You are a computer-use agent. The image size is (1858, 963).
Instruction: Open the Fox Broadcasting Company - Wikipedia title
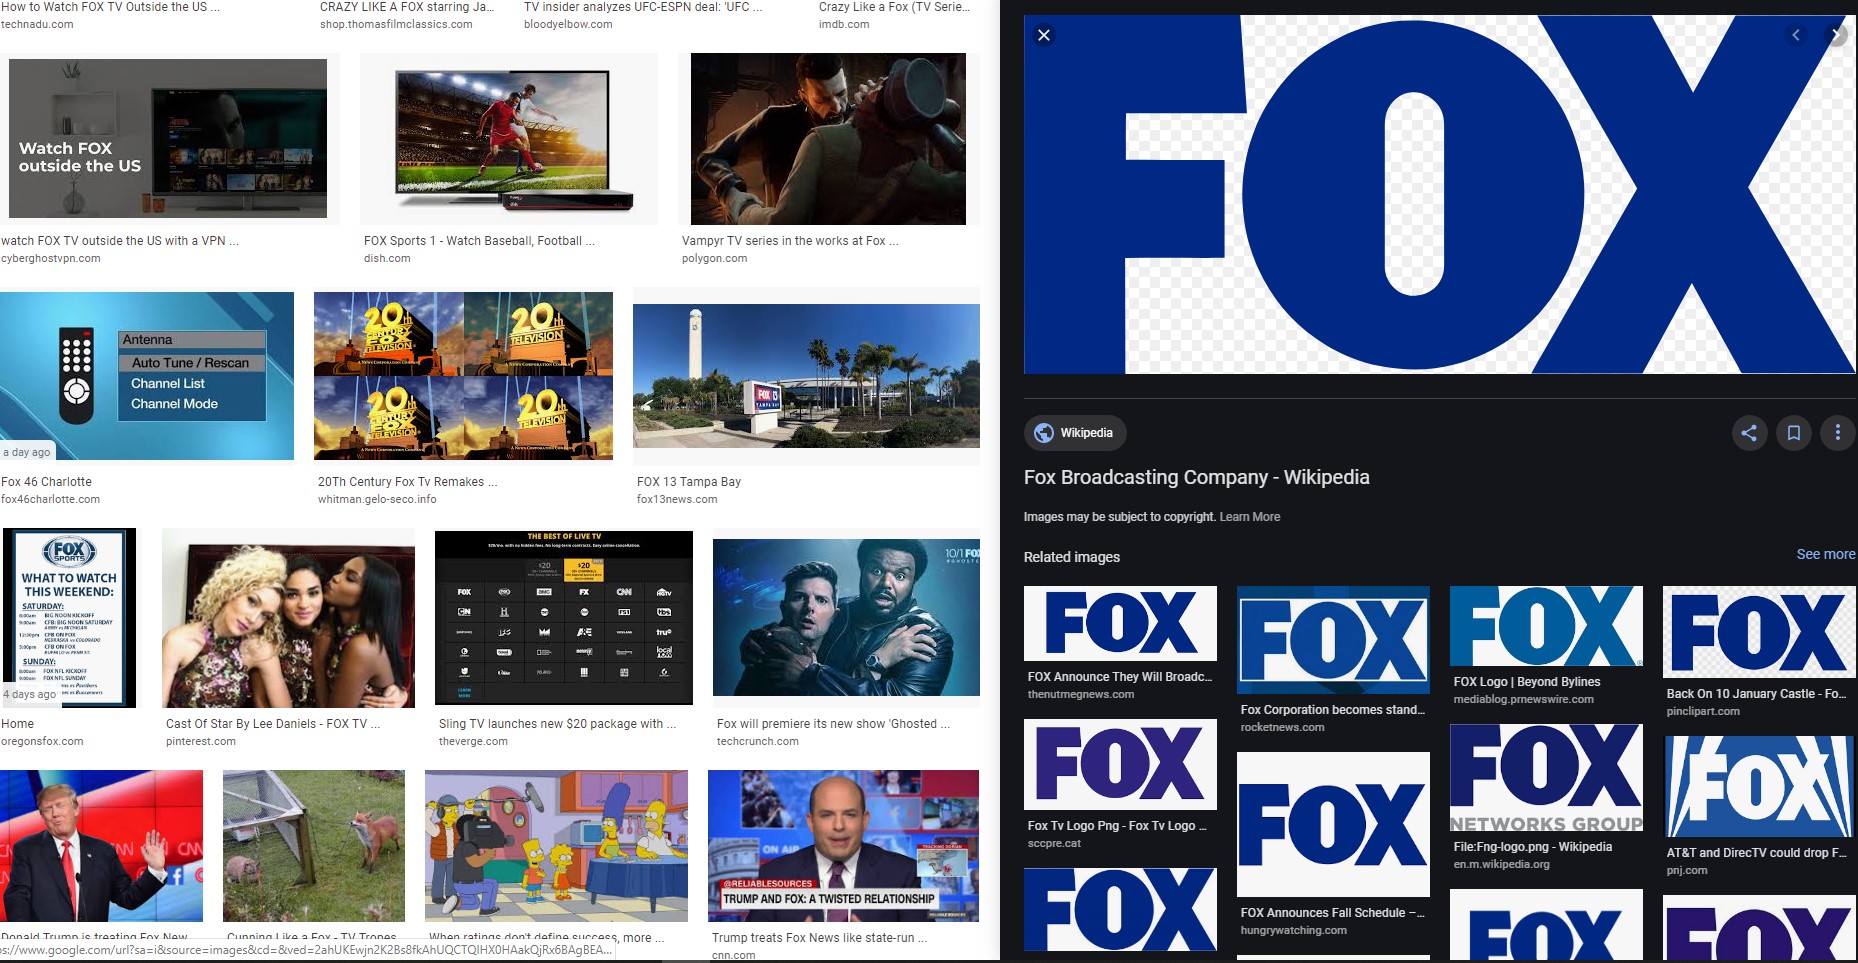1196,477
